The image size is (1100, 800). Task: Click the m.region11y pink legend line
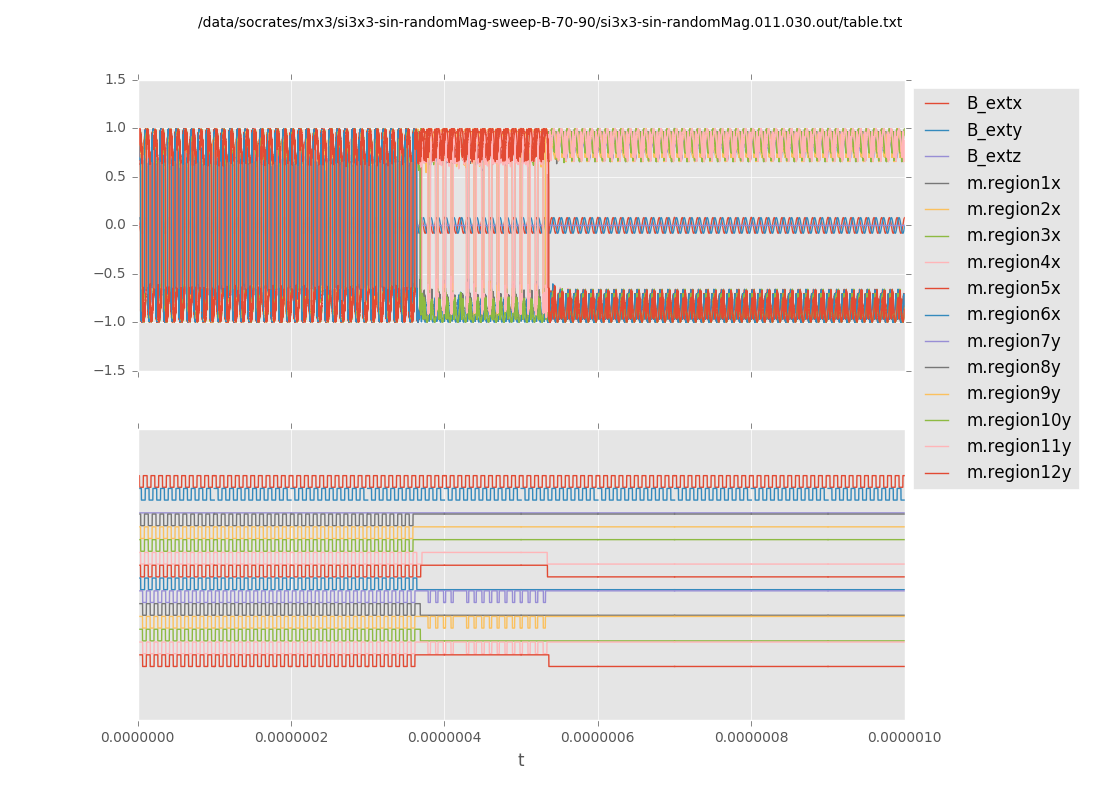click(937, 446)
